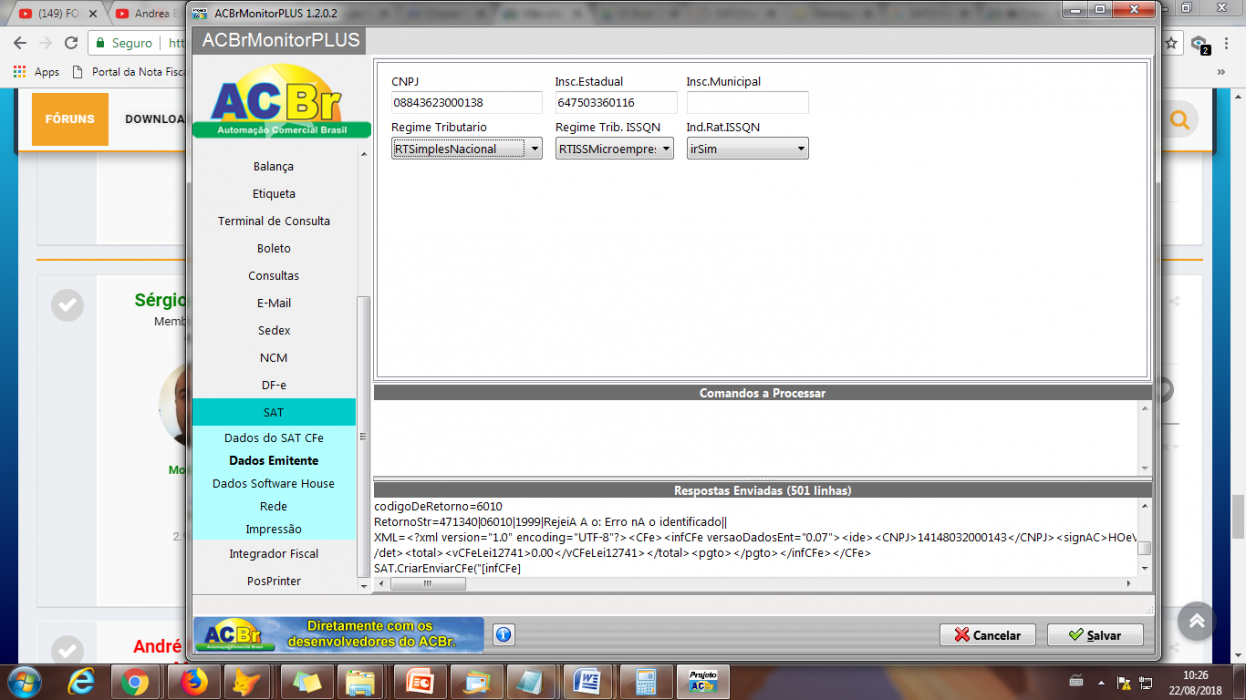Open Firefox from the taskbar
The image size is (1246, 700).
tap(194, 682)
